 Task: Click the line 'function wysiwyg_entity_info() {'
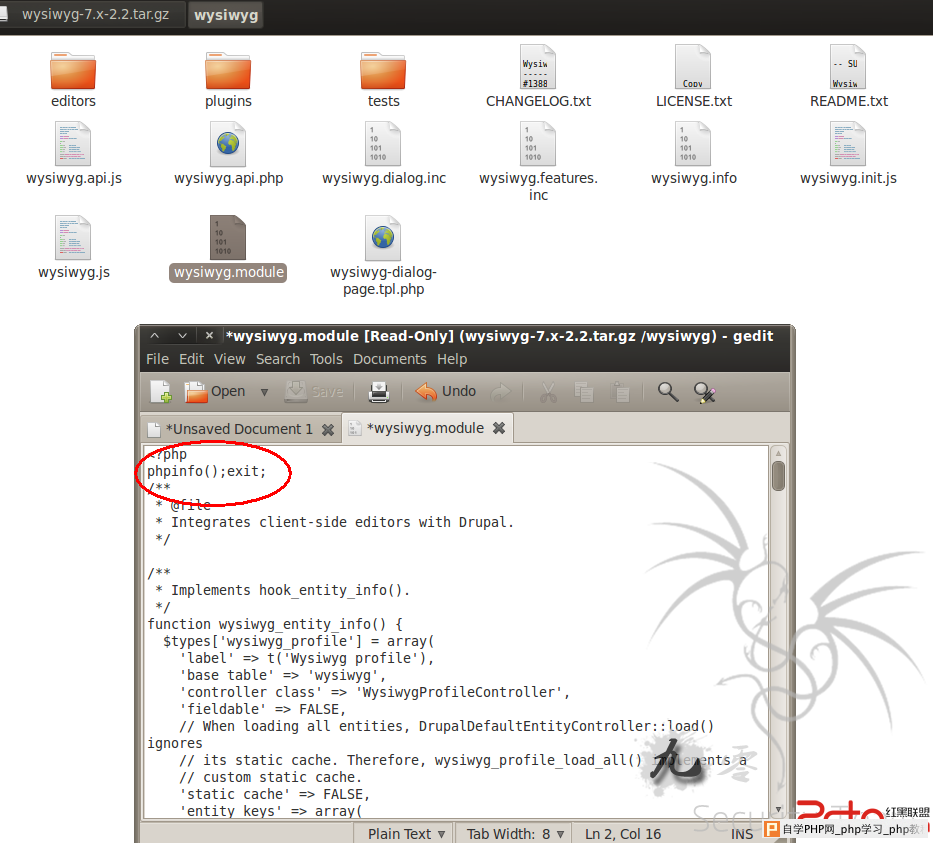tap(275, 624)
